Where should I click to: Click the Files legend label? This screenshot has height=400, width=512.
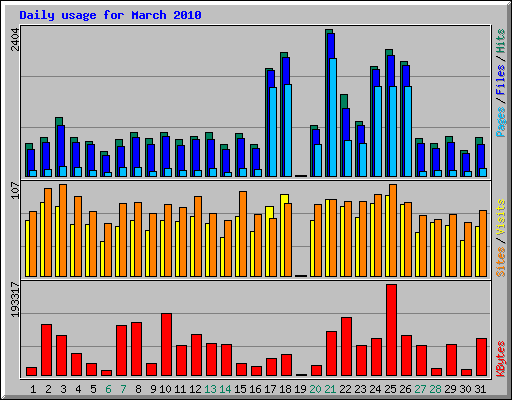[500, 79]
